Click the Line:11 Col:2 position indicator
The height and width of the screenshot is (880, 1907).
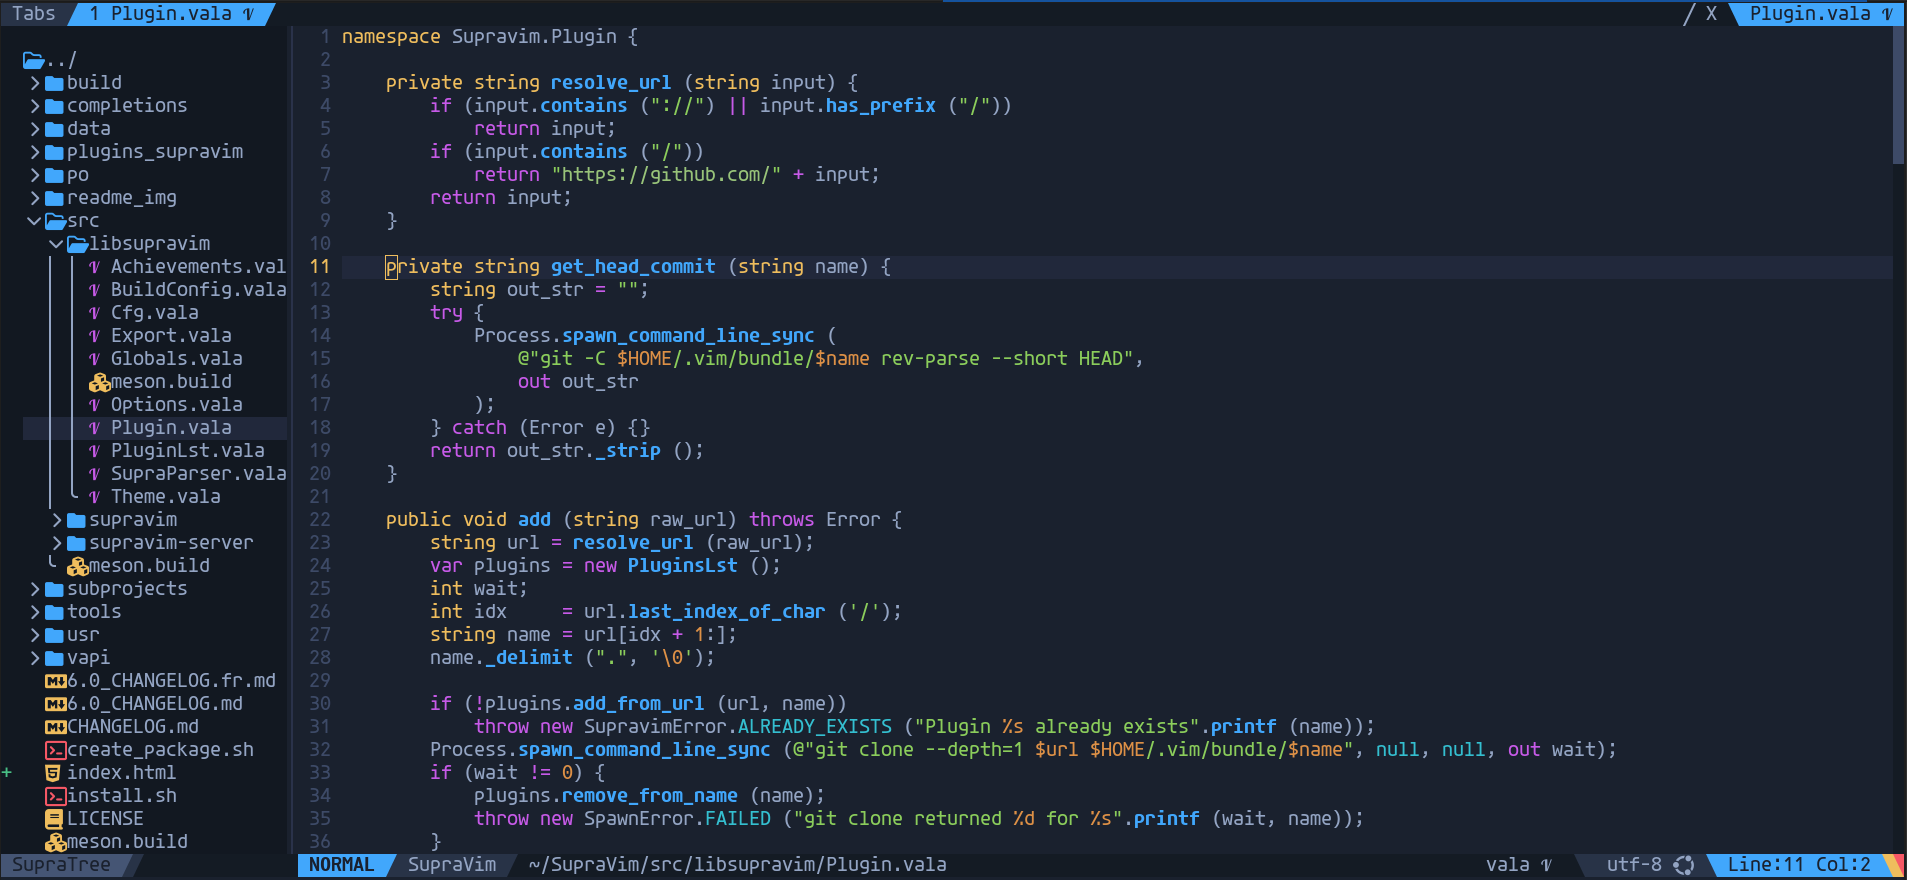point(1799,865)
